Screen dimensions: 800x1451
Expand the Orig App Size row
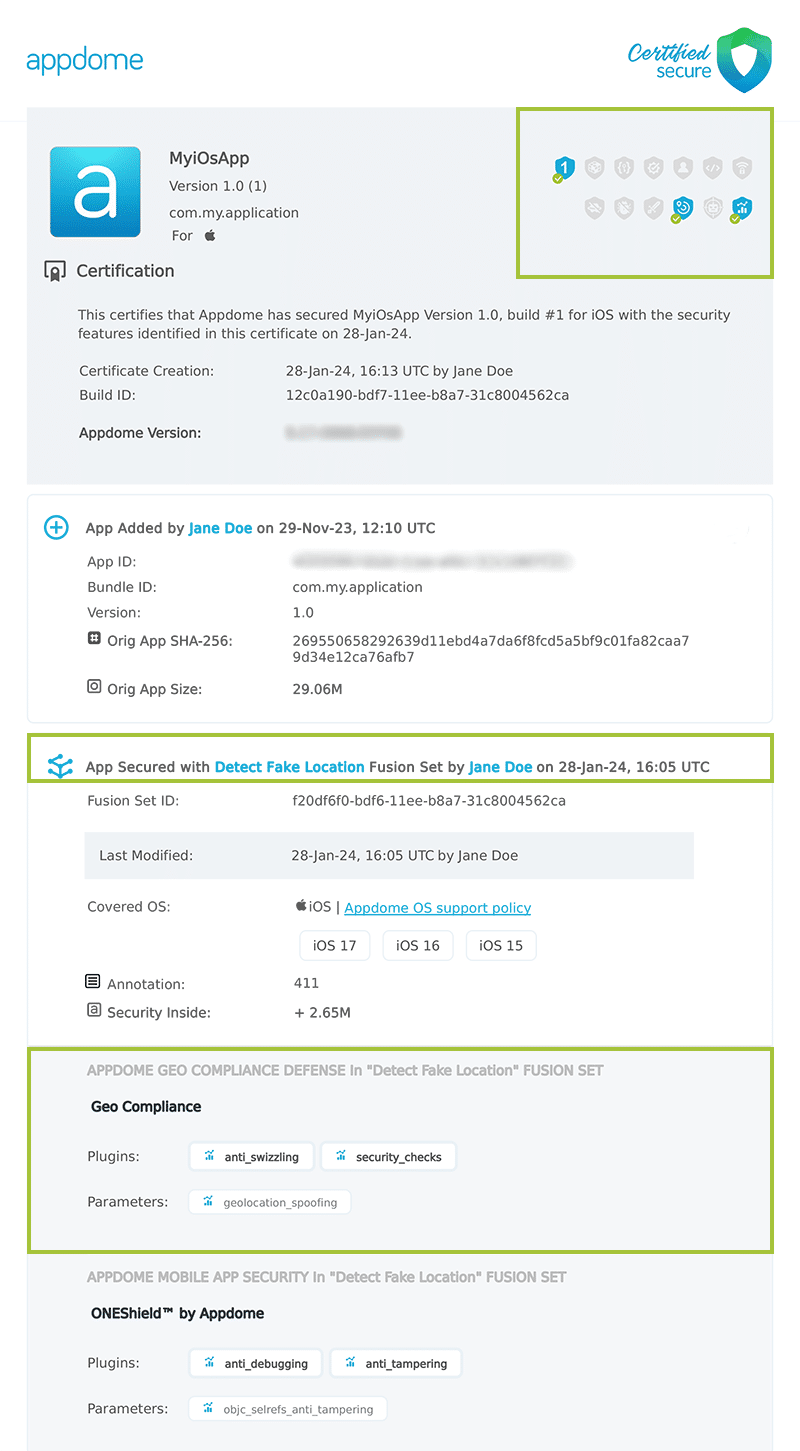click(x=93, y=687)
